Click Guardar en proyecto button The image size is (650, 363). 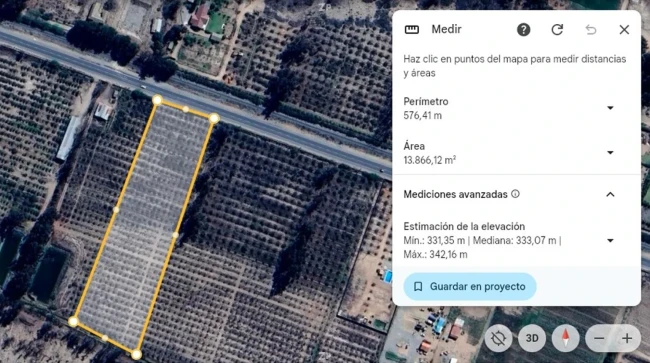(x=470, y=286)
